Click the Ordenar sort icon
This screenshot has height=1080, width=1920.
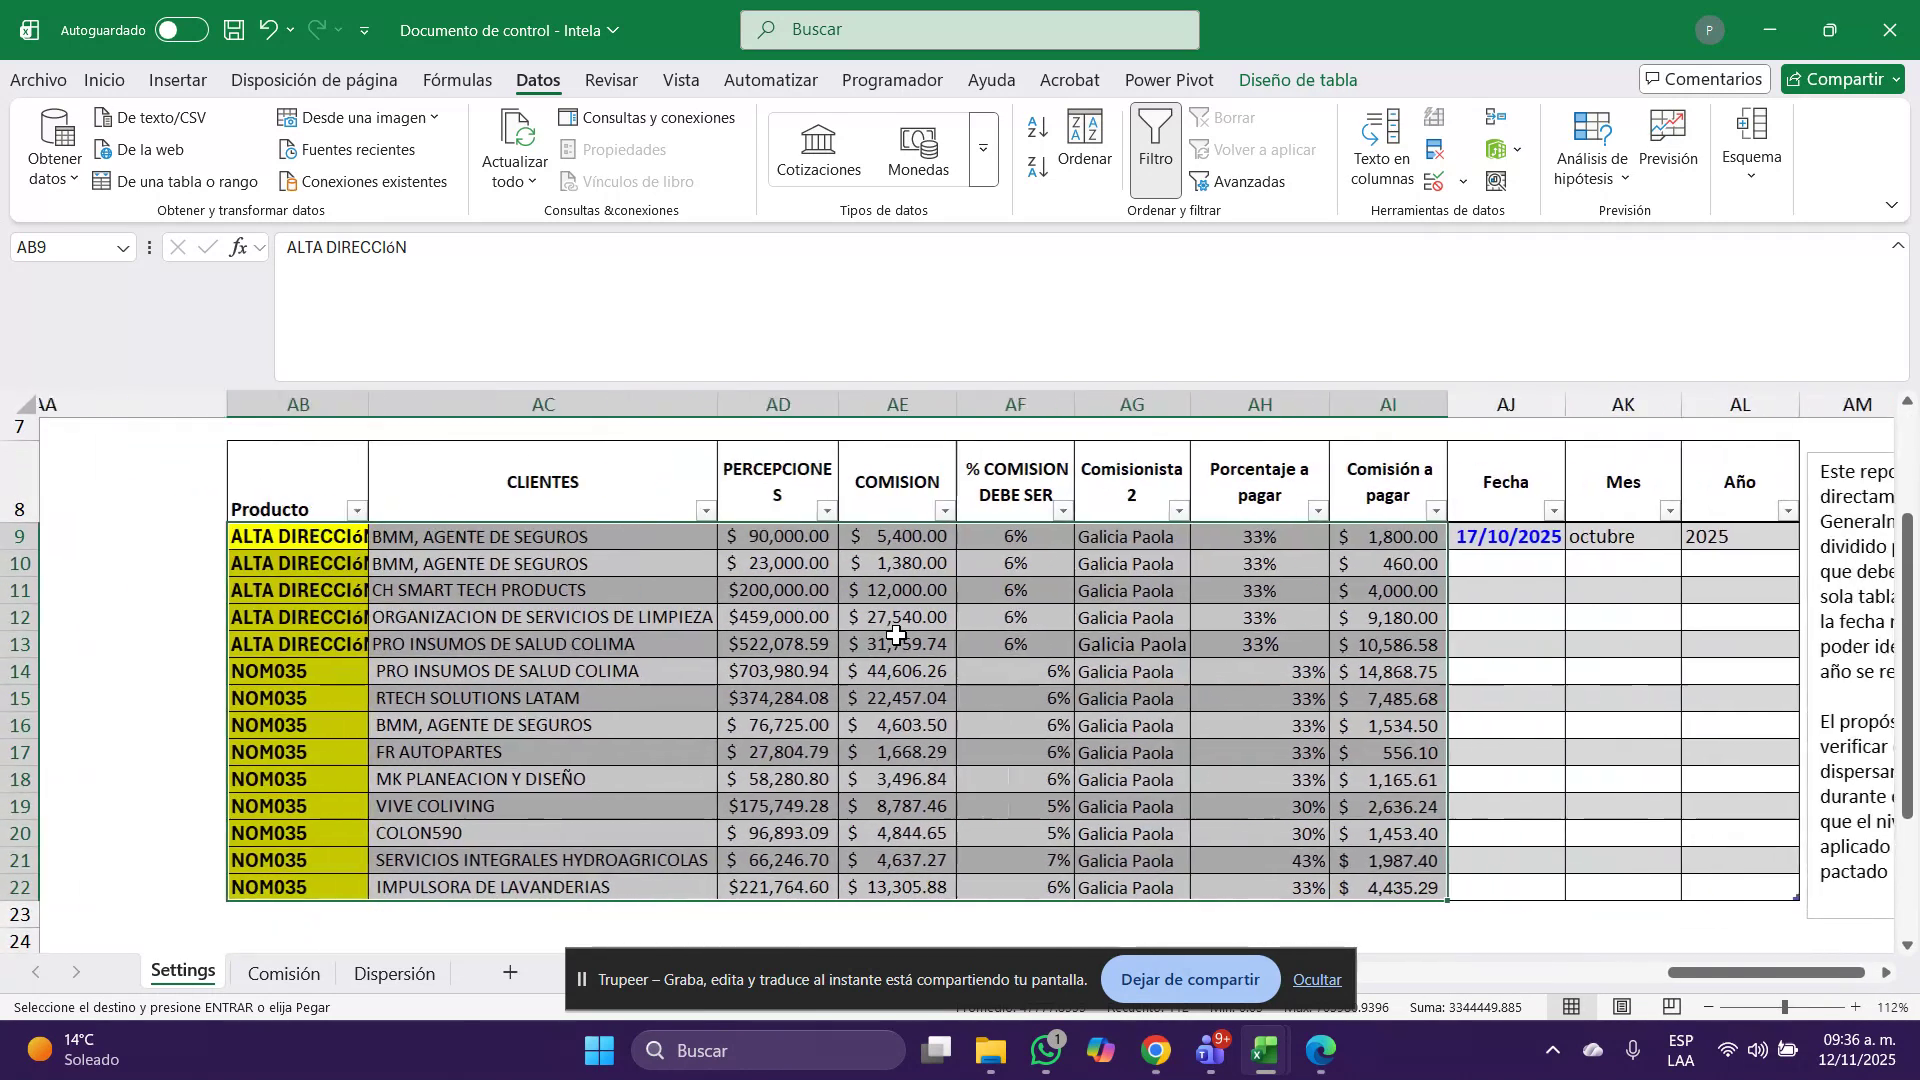pyautogui.click(x=1086, y=142)
